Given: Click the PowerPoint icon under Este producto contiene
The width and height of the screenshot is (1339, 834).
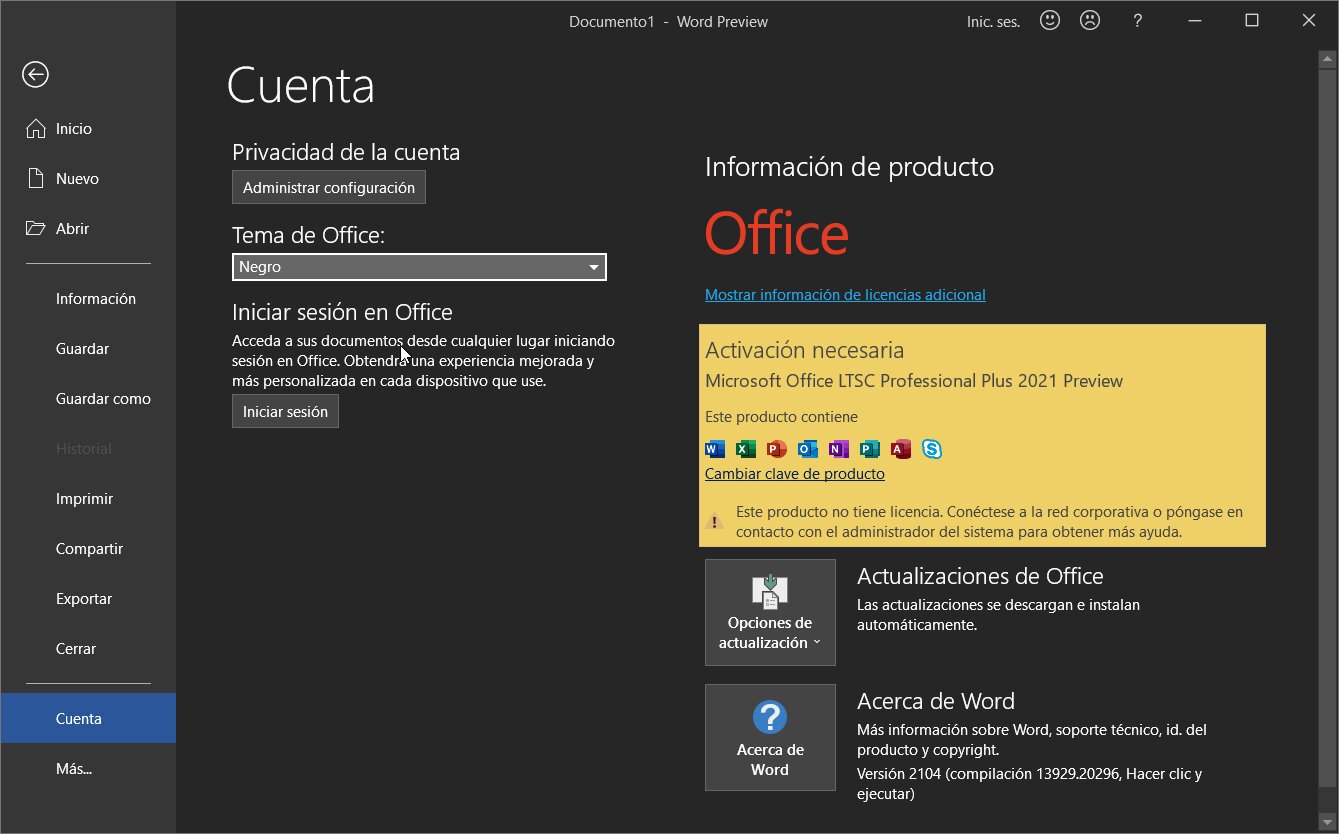Looking at the screenshot, I should [x=776, y=449].
